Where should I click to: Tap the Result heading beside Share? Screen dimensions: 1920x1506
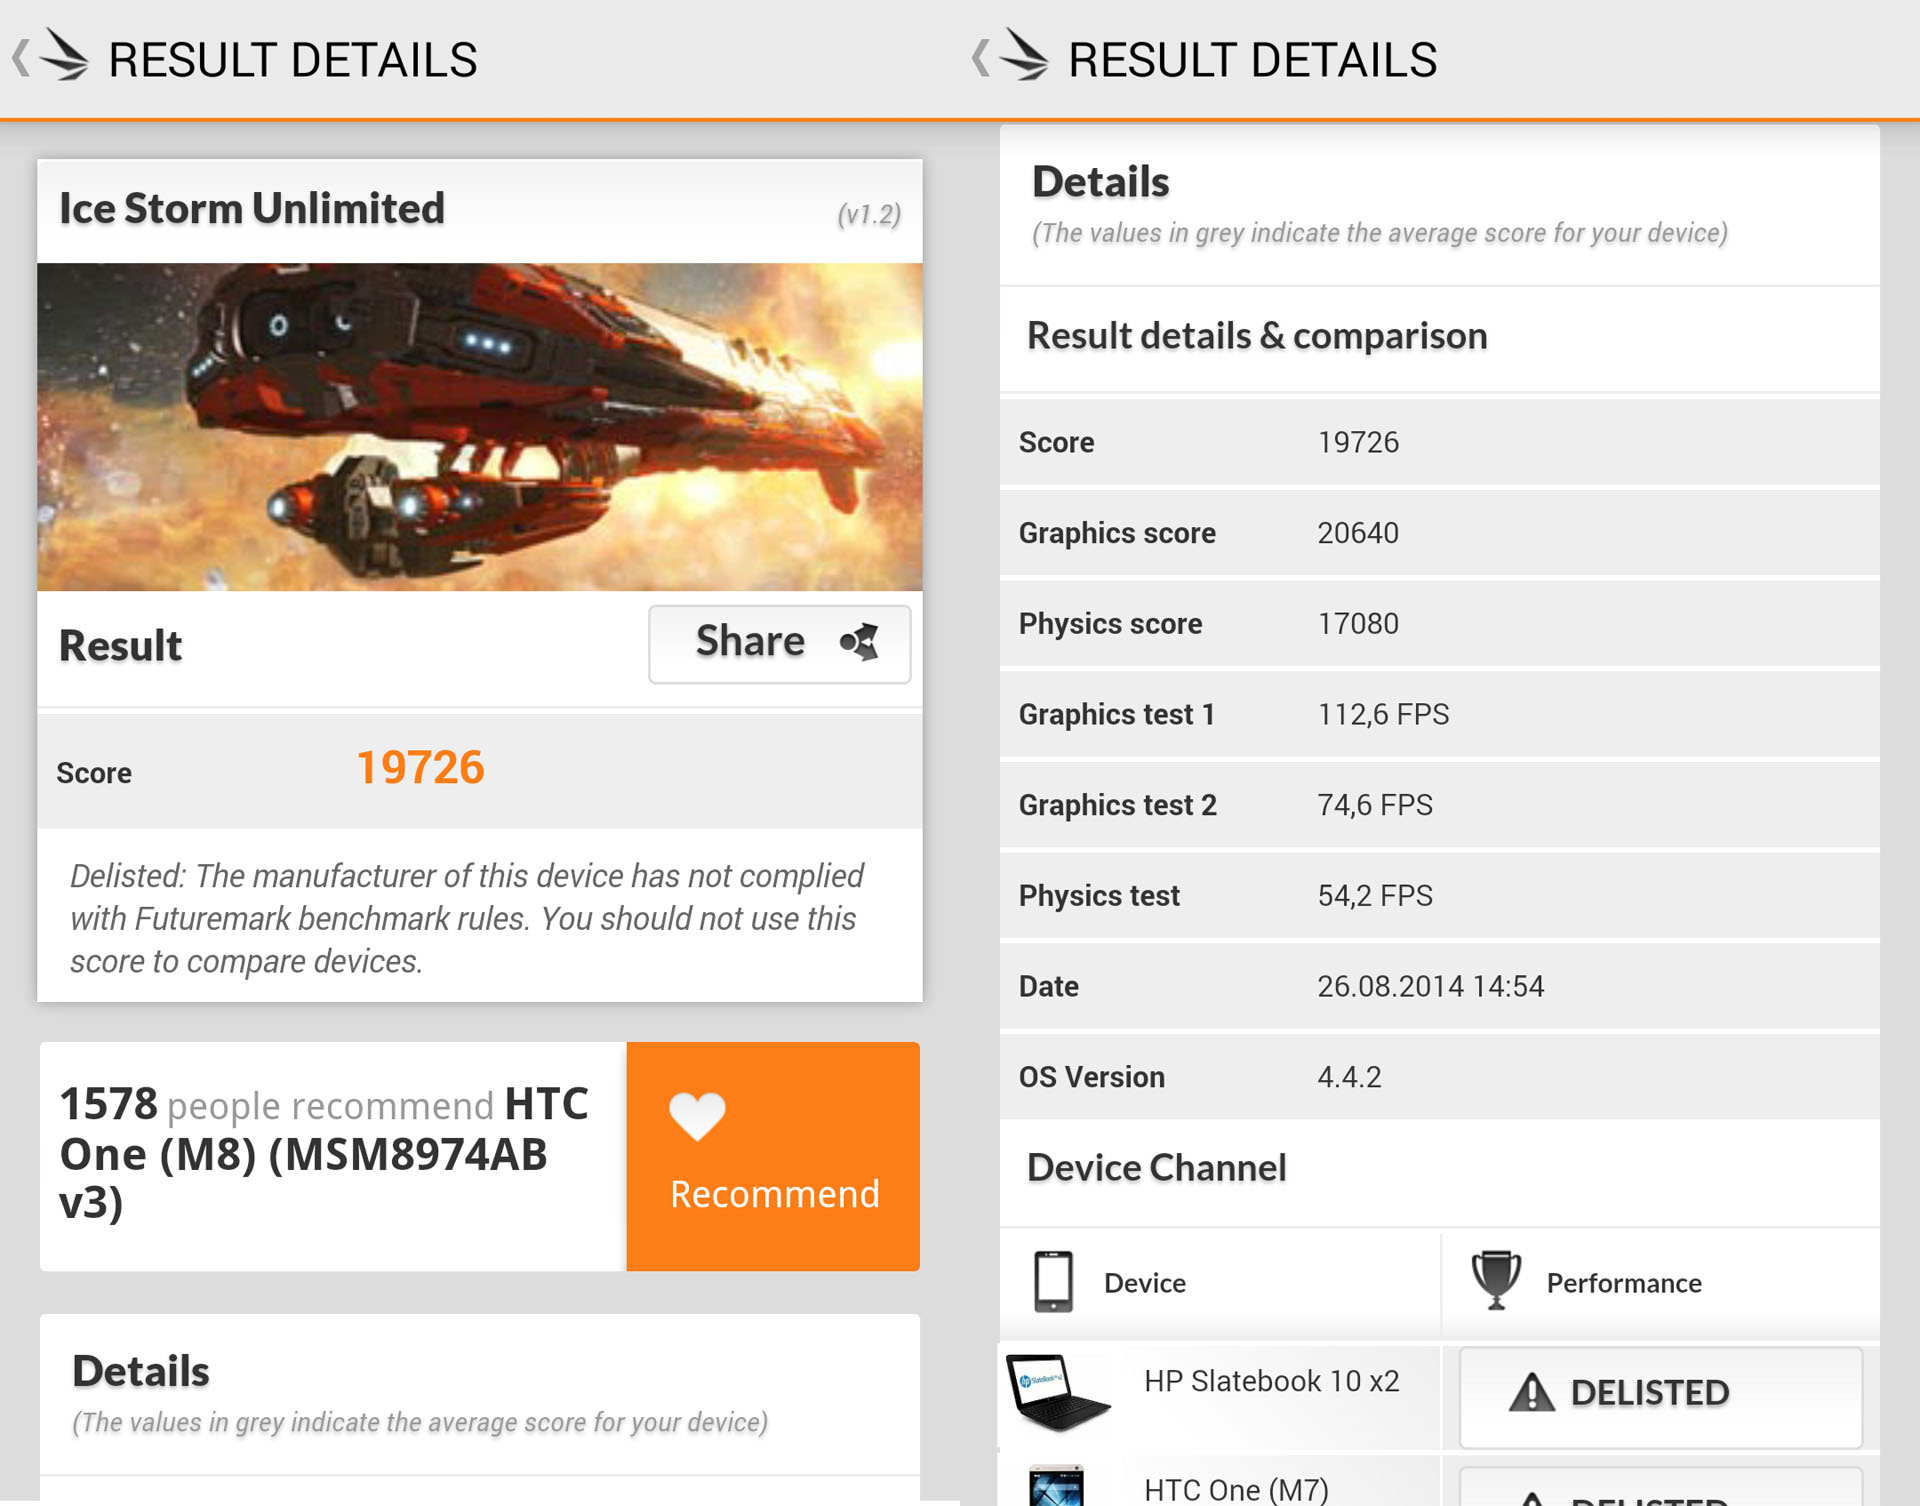pos(120,646)
